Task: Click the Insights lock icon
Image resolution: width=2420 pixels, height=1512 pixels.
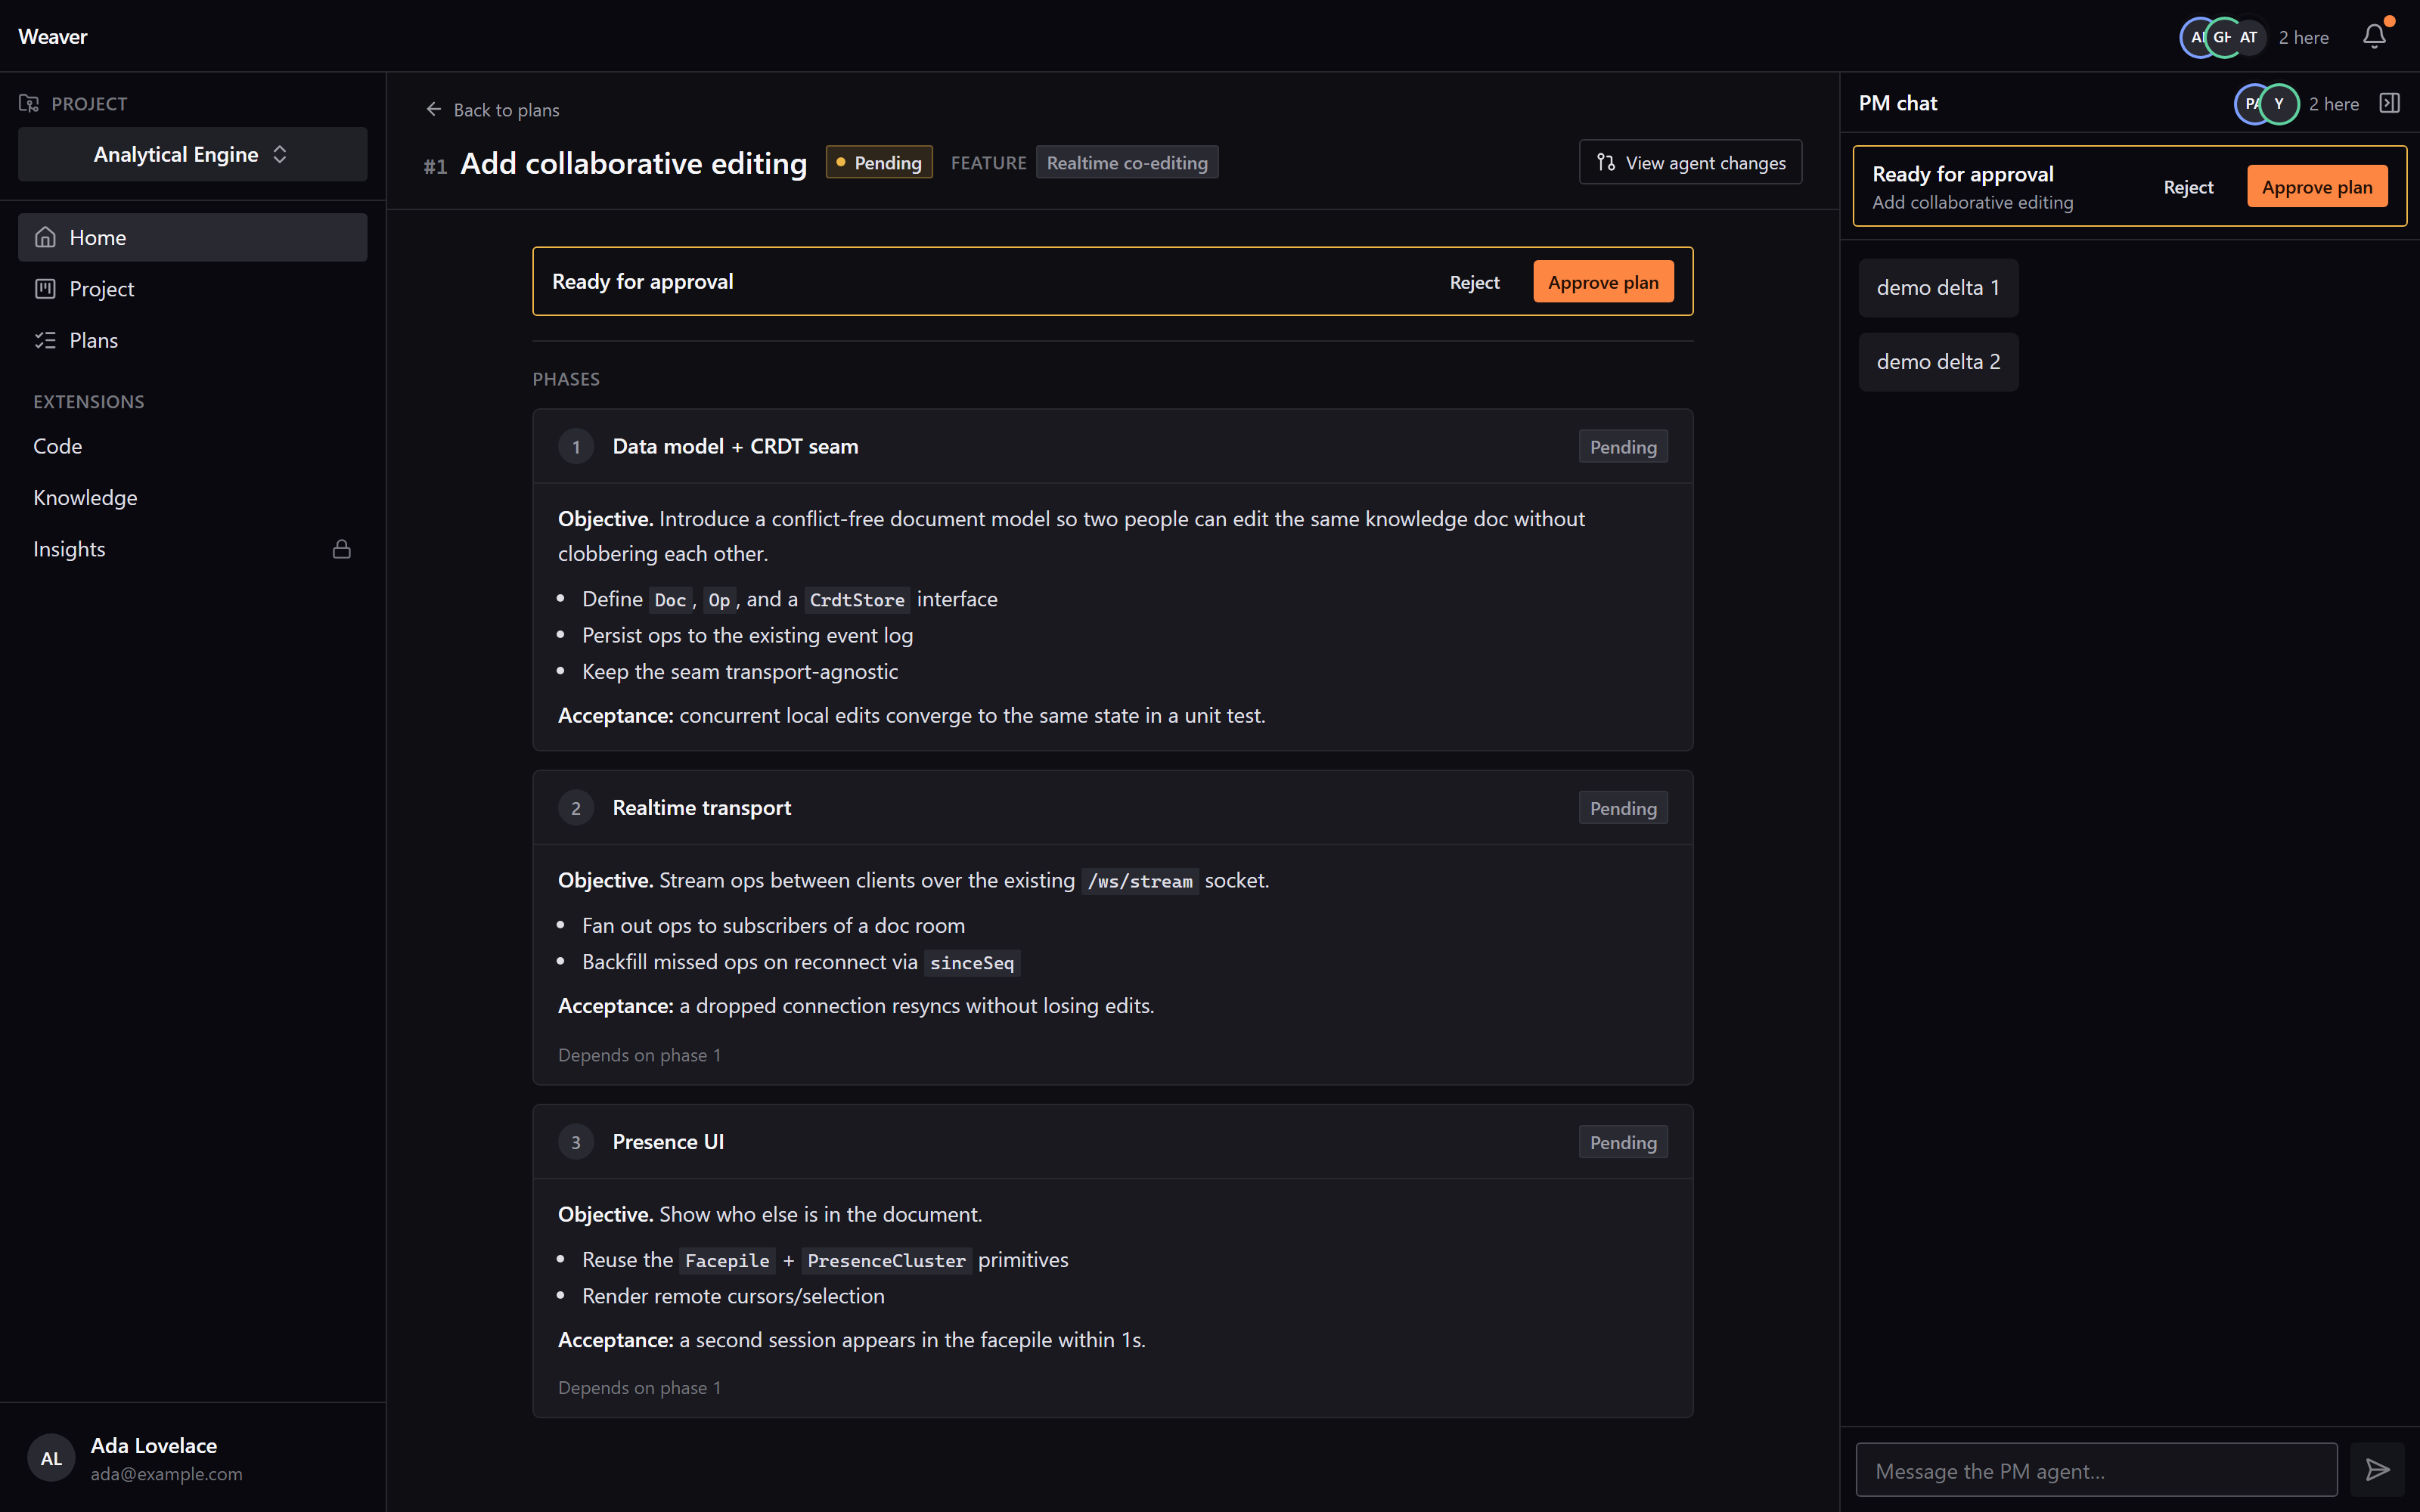Action: click(x=342, y=549)
